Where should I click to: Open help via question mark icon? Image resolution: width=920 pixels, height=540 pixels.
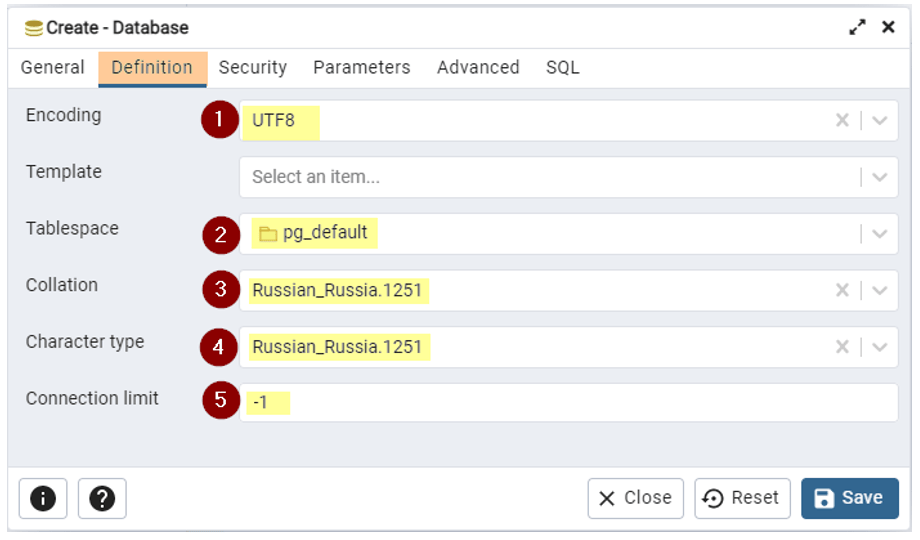click(102, 498)
